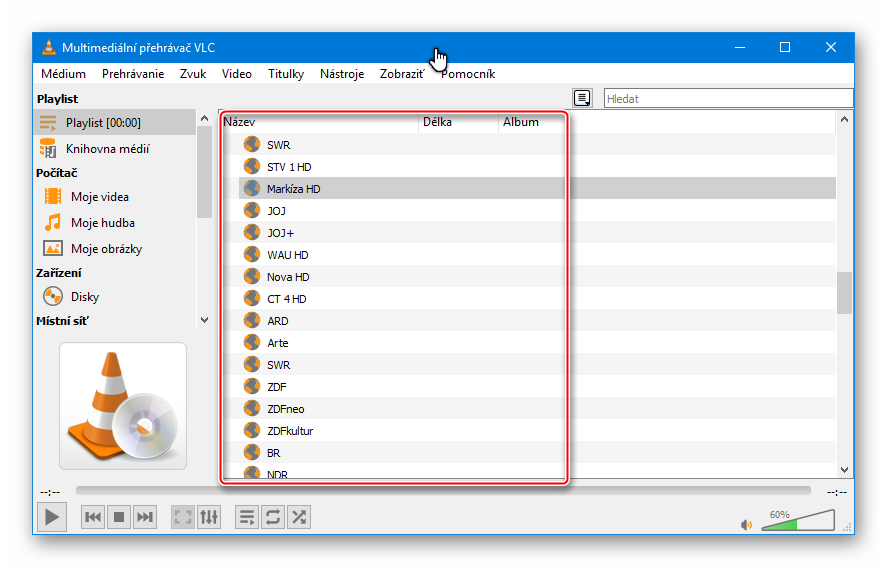
Task: Click the Previous track button
Action: coord(93,517)
